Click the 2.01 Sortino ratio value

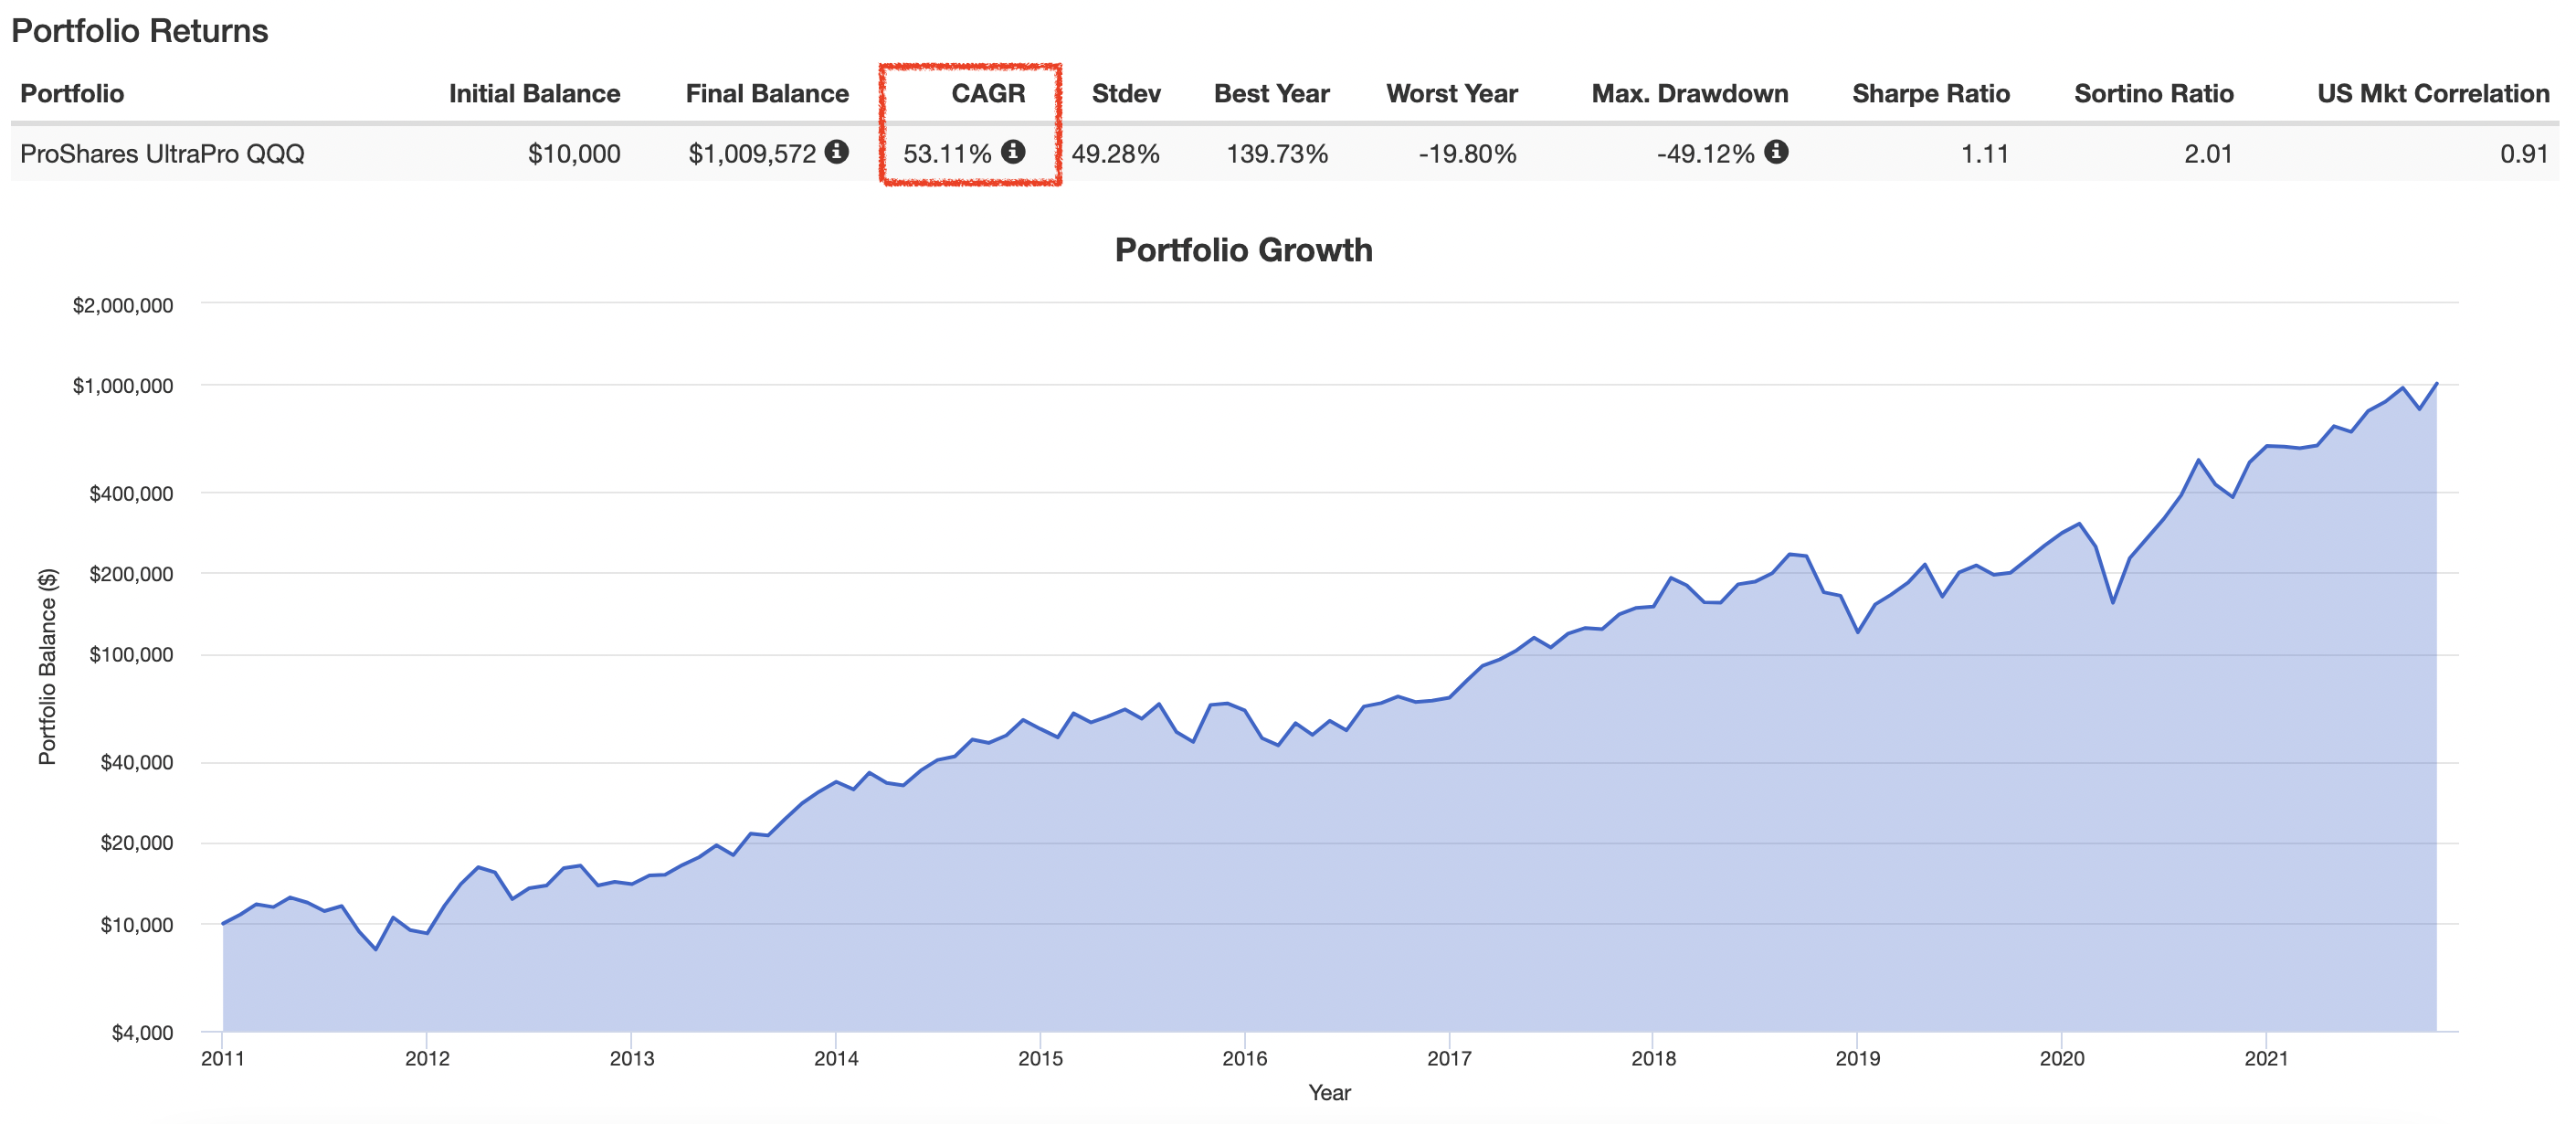pyautogui.click(x=2208, y=154)
